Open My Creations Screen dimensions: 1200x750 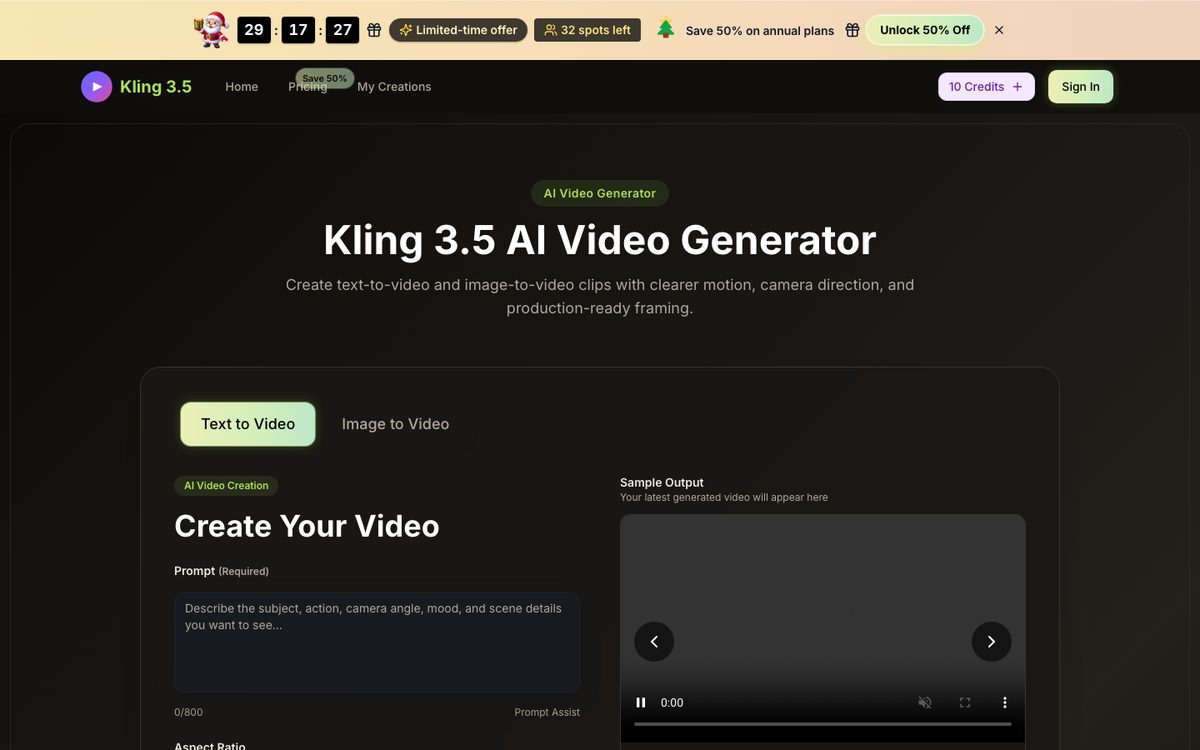click(394, 87)
